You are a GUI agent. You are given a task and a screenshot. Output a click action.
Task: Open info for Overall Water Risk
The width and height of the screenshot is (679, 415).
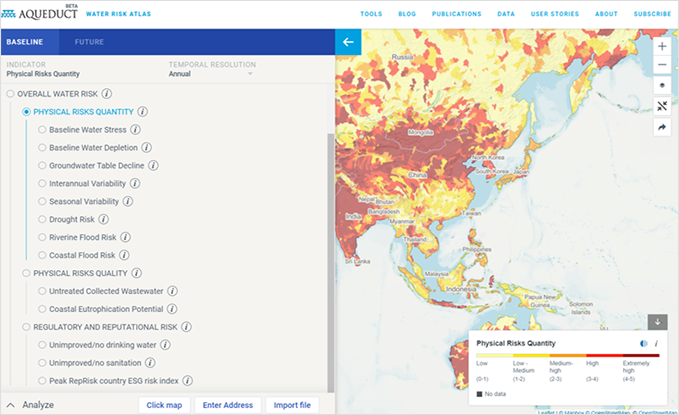(106, 93)
